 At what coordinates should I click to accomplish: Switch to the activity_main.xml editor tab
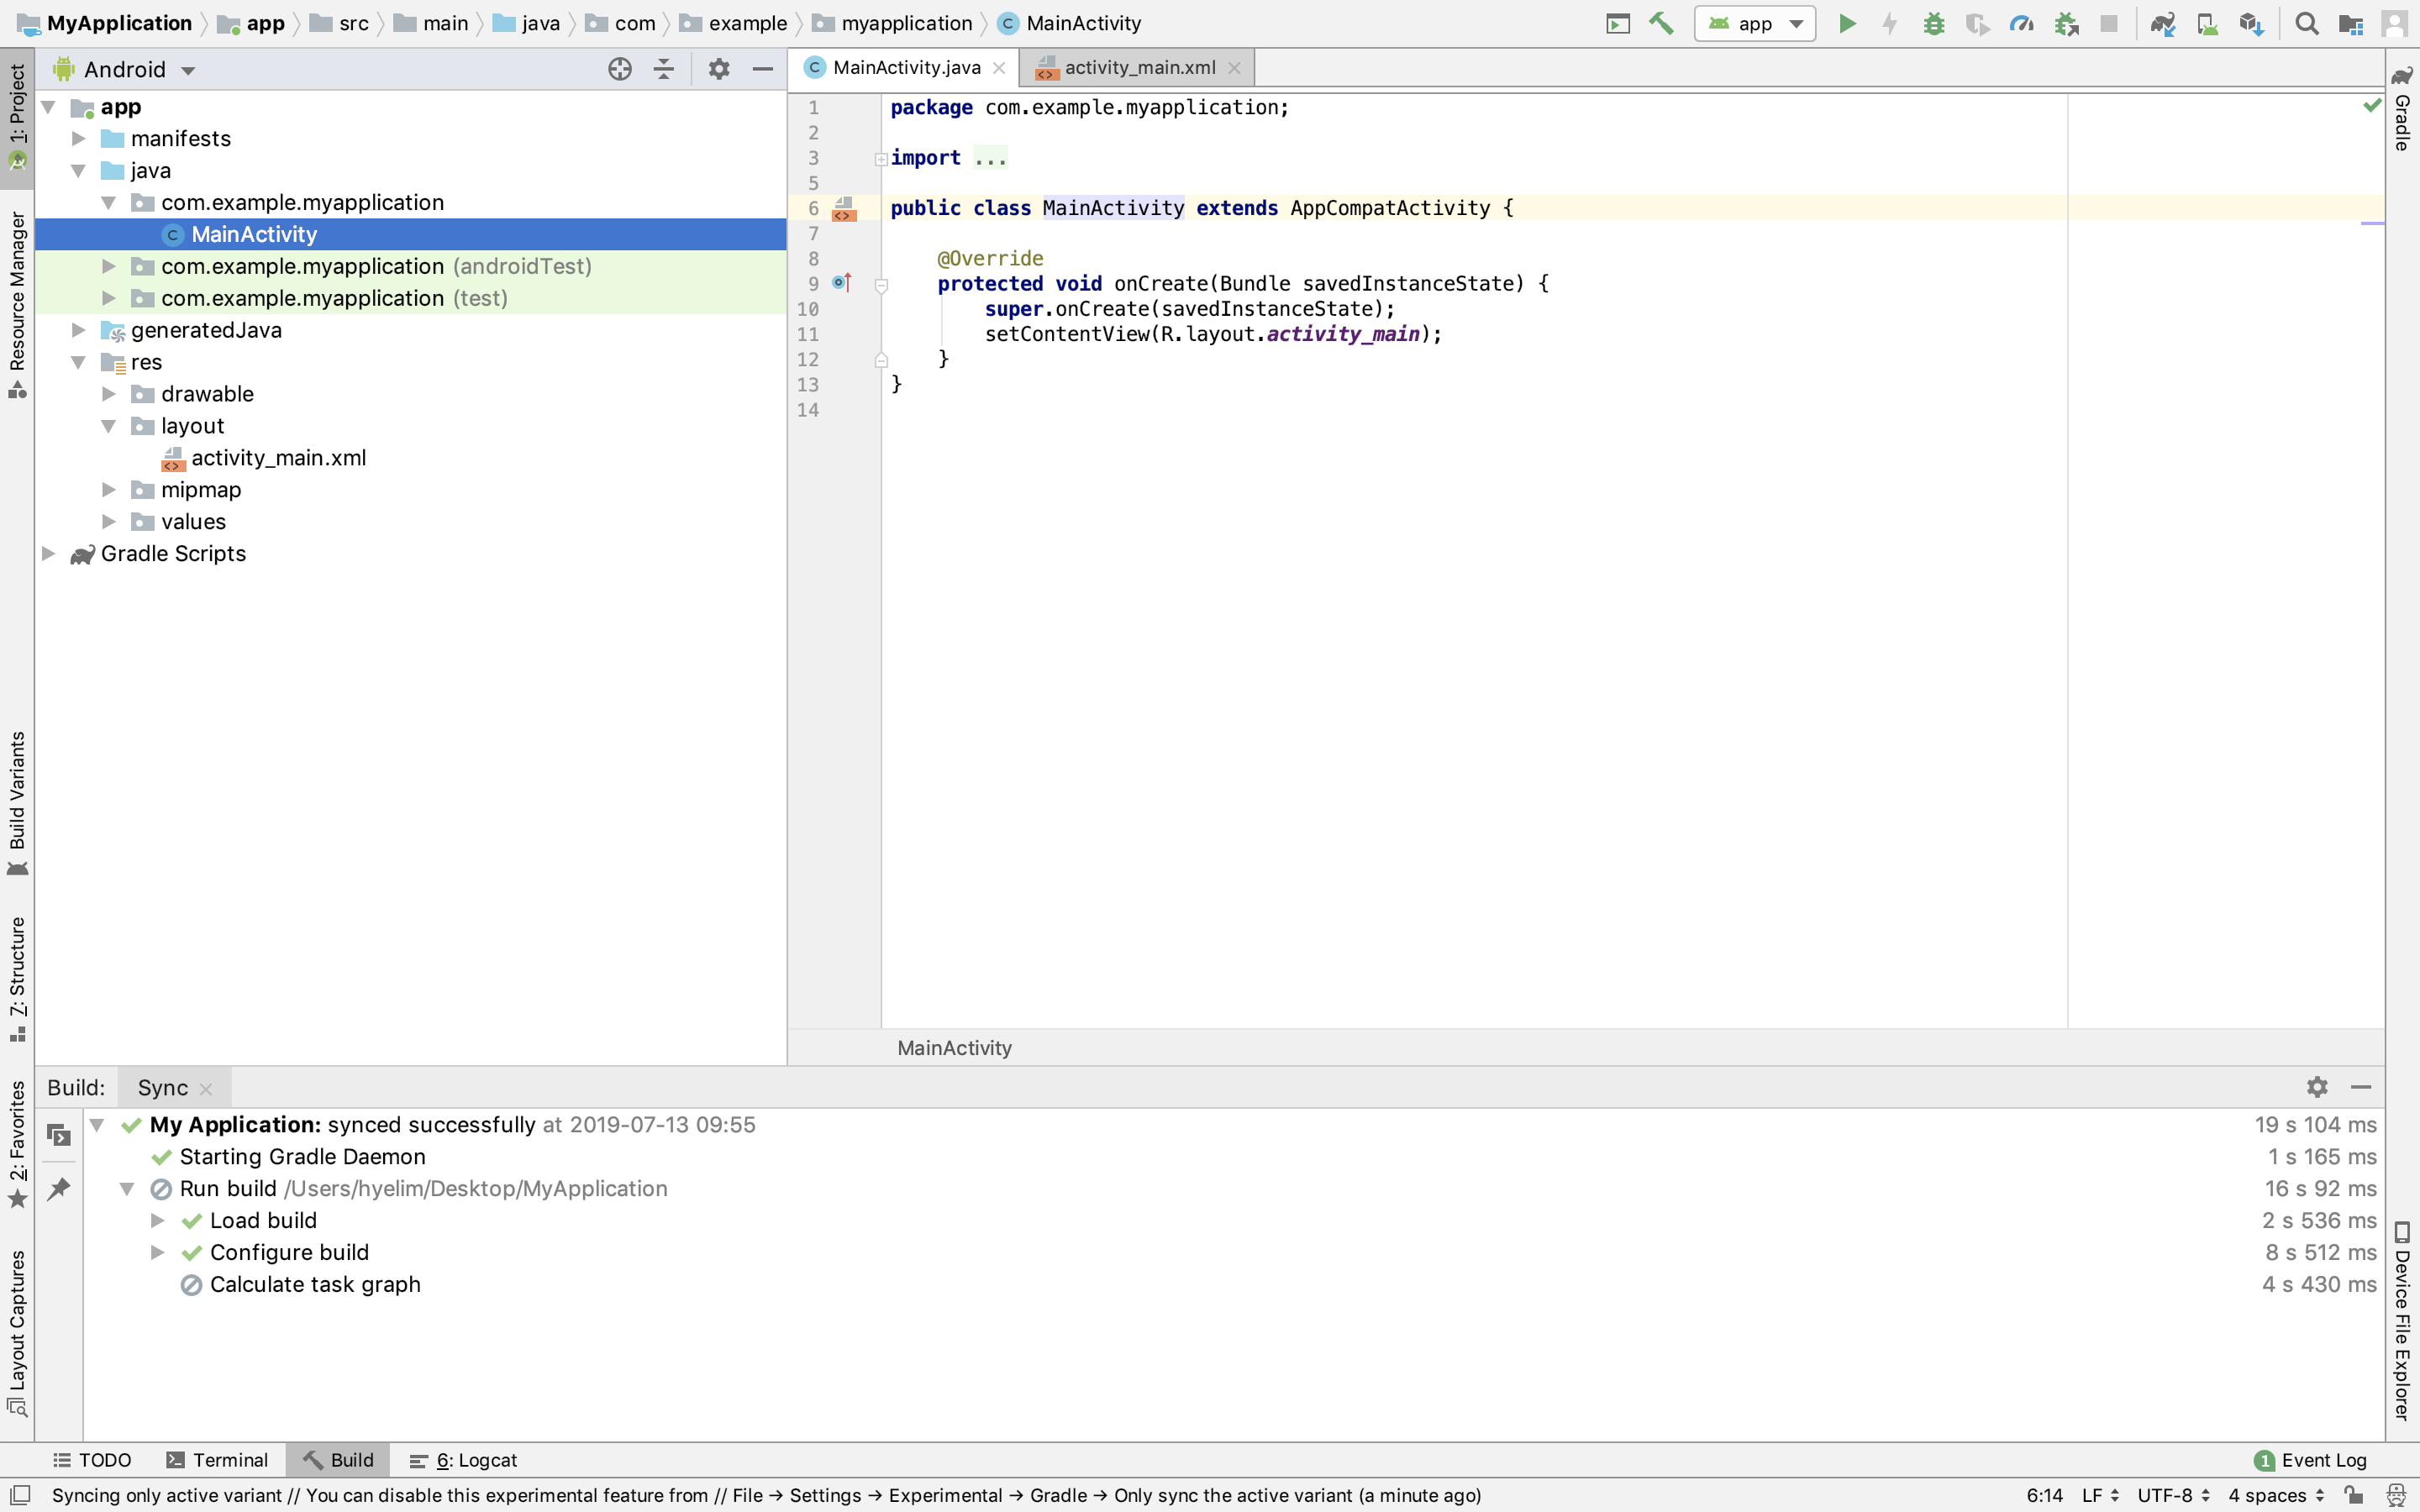click(1139, 67)
